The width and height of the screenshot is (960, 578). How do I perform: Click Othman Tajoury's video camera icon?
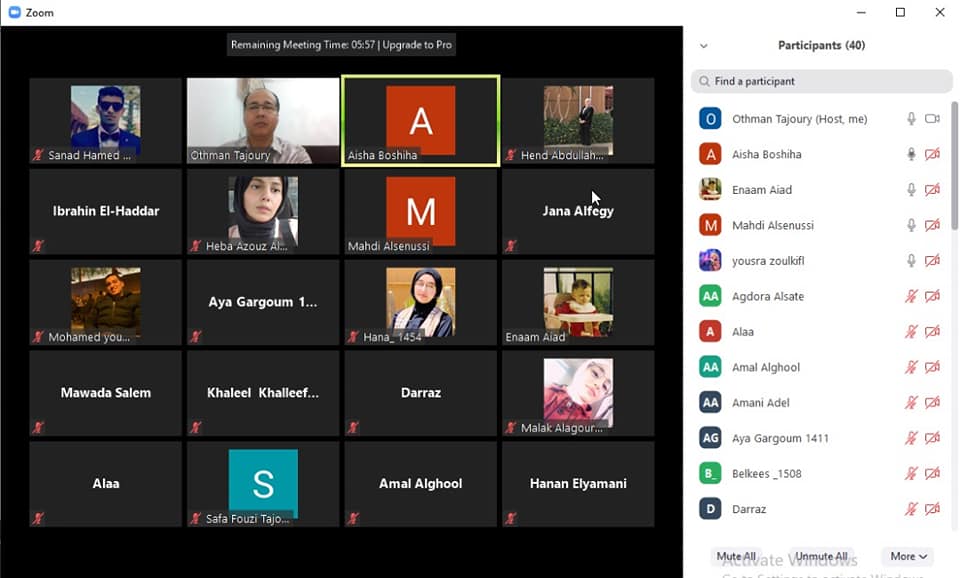pyautogui.click(x=932, y=119)
